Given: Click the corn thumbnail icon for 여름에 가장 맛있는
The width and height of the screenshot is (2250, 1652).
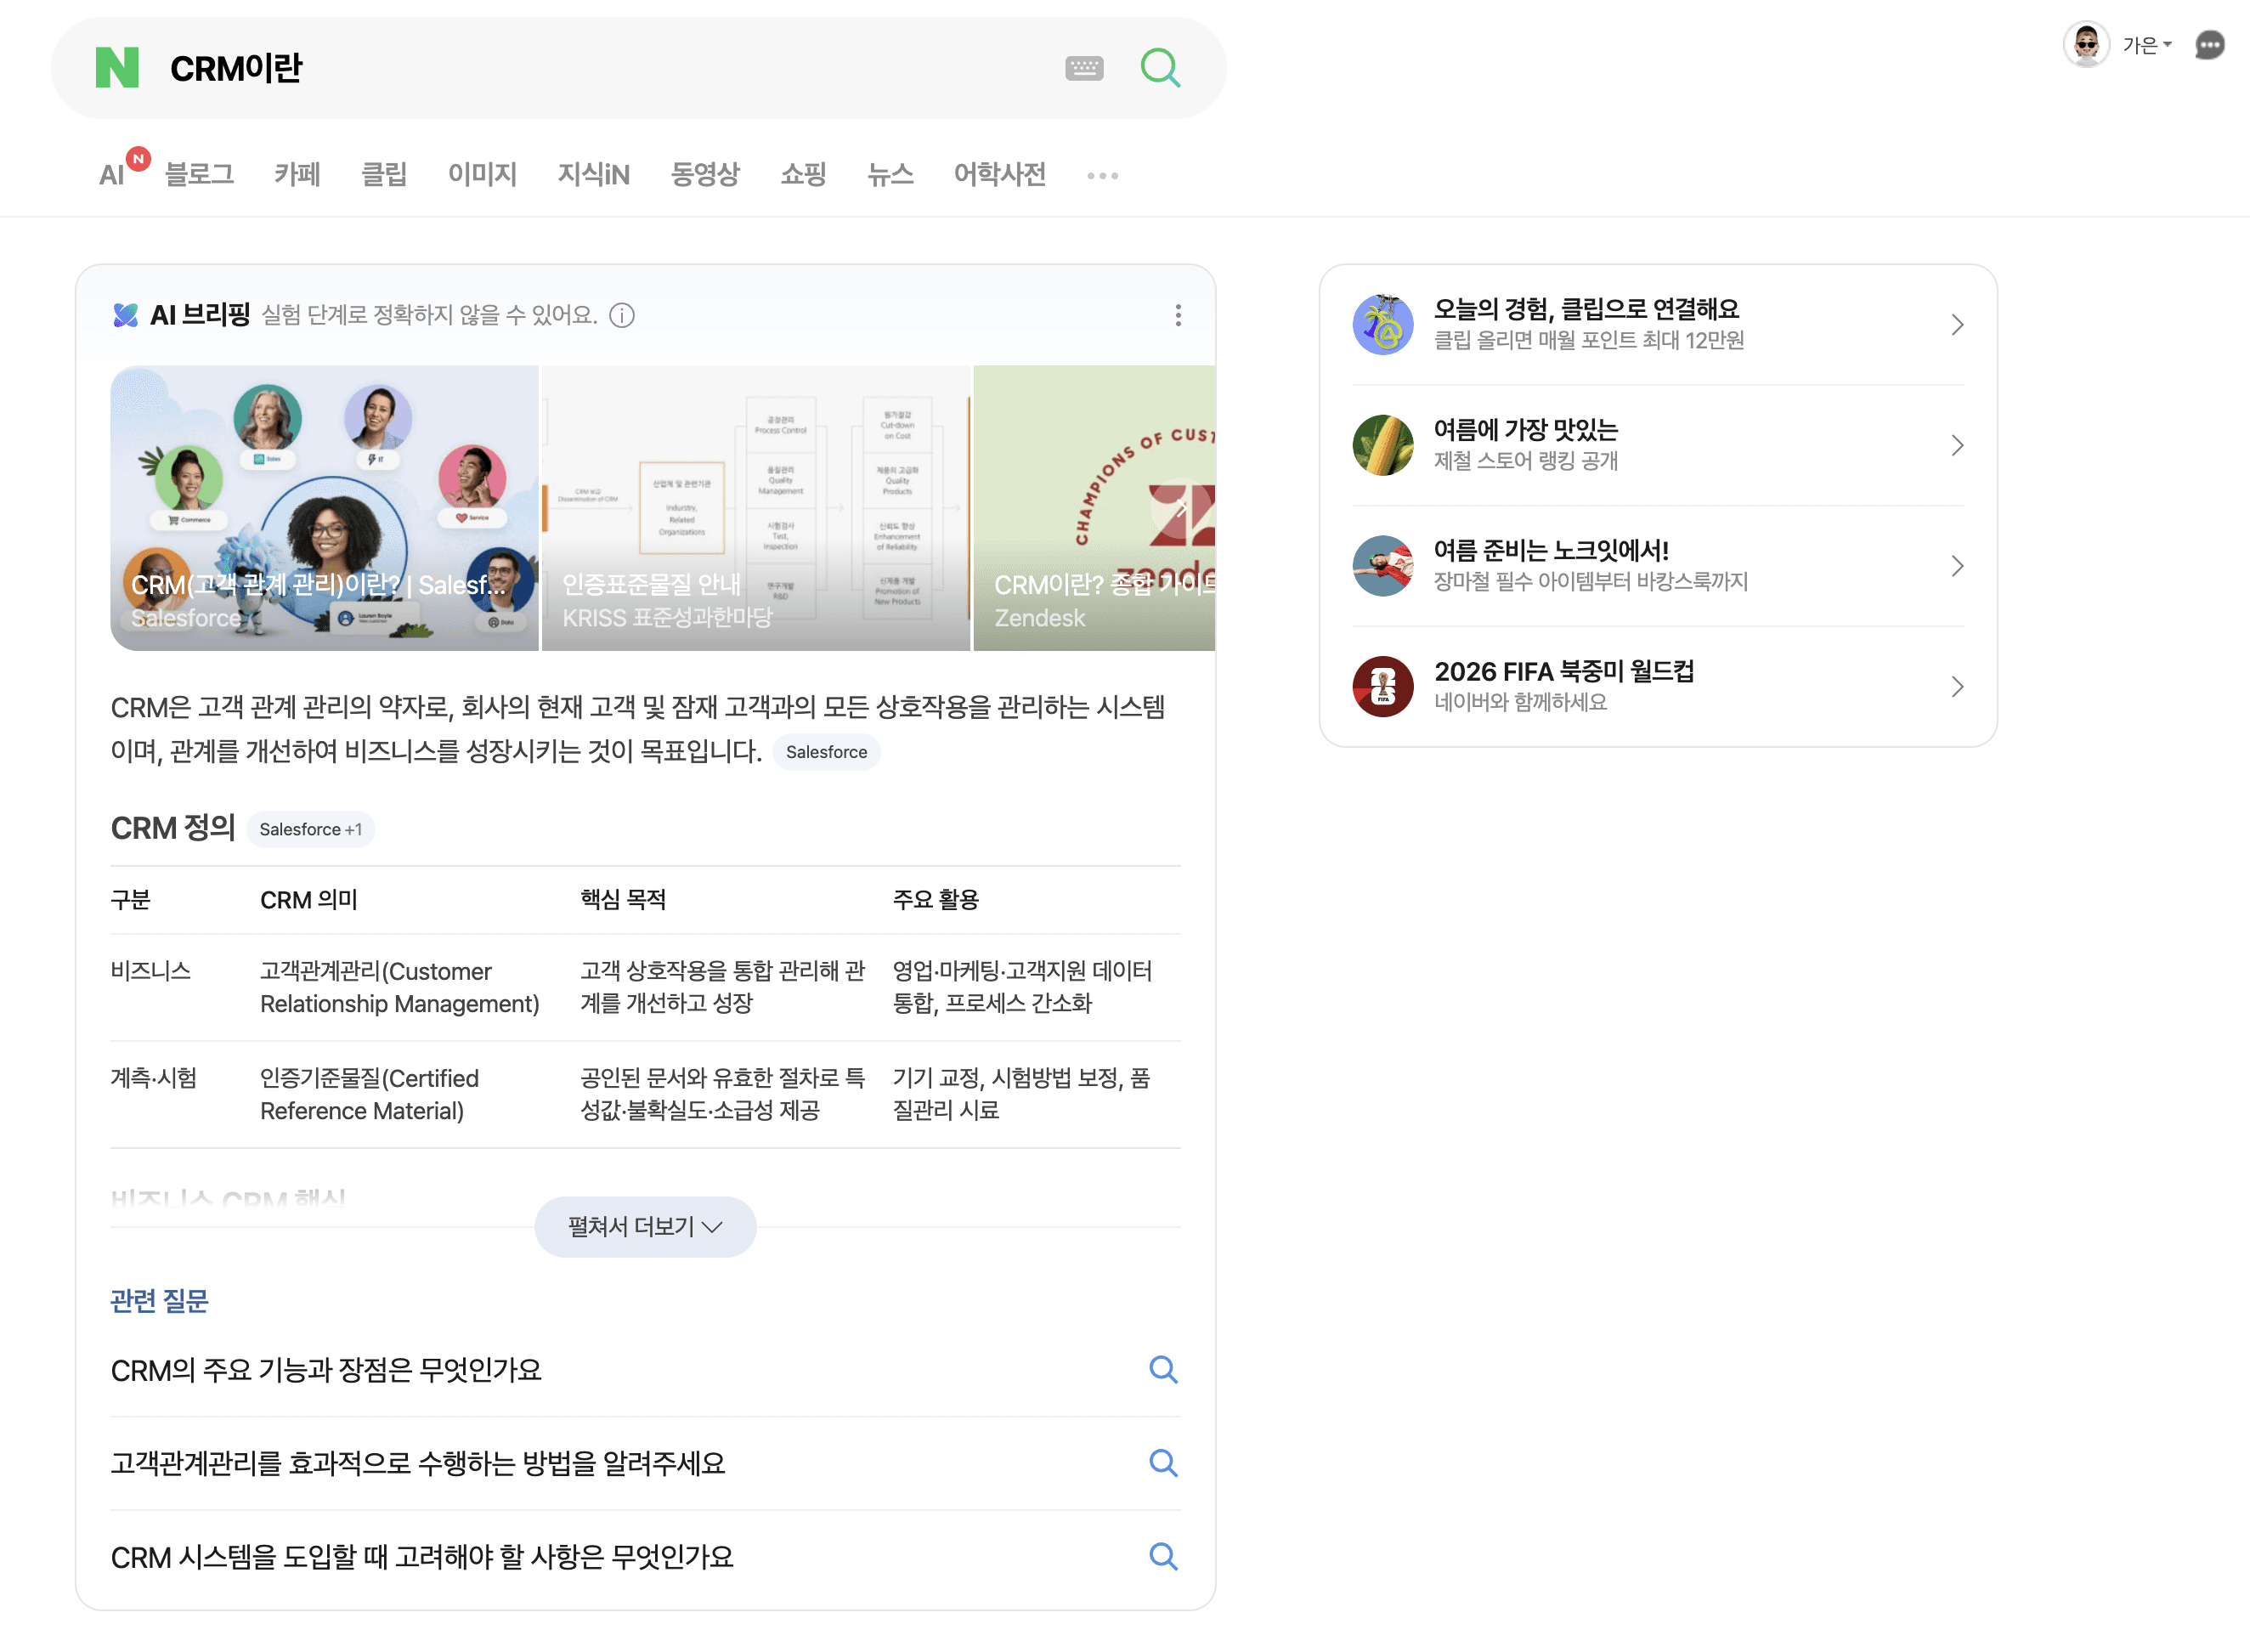Looking at the screenshot, I should click(1383, 445).
